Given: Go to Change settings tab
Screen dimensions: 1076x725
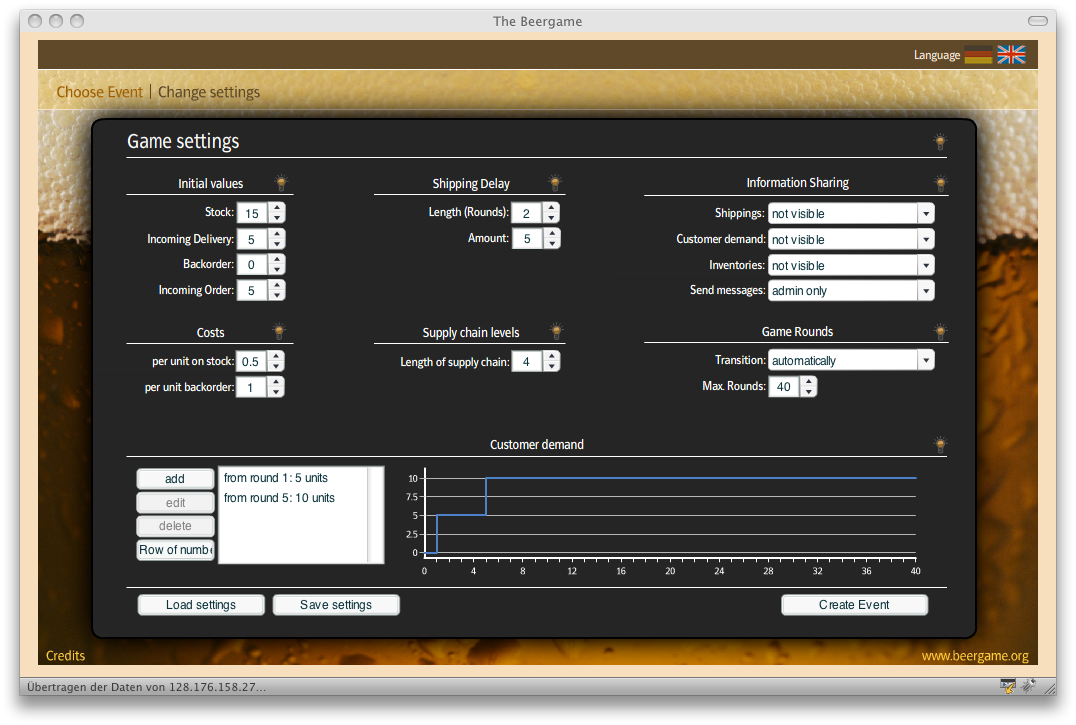Looking at the screenshot, I should click(209, 92).
